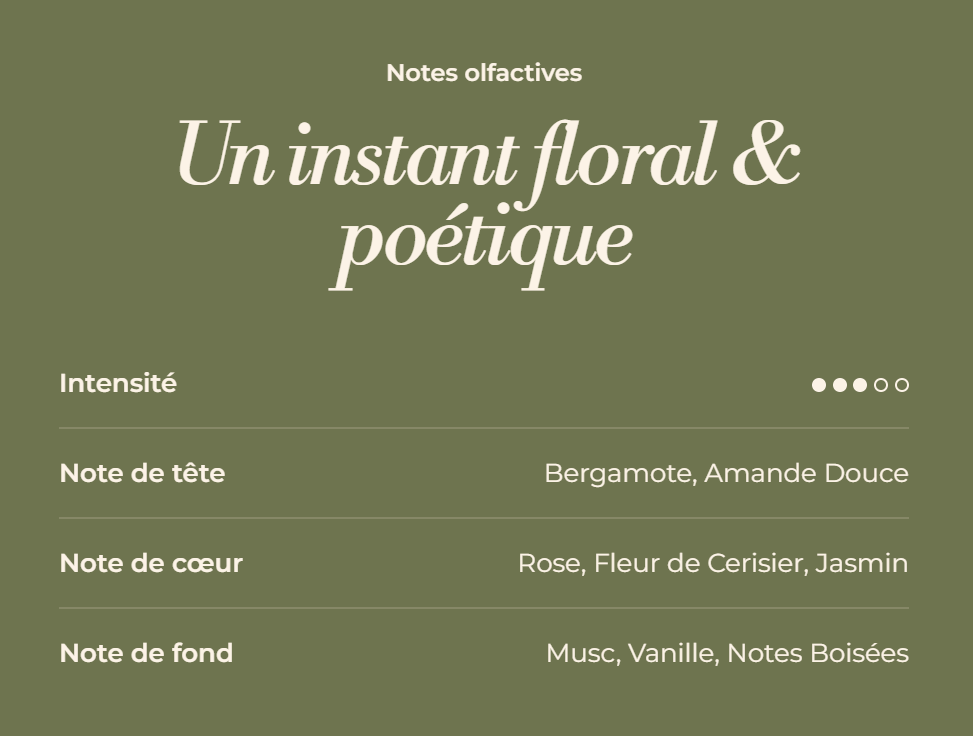973x736 pixels.
Task: Click the fifth empty intensity dot
Action: click(902, 385)
